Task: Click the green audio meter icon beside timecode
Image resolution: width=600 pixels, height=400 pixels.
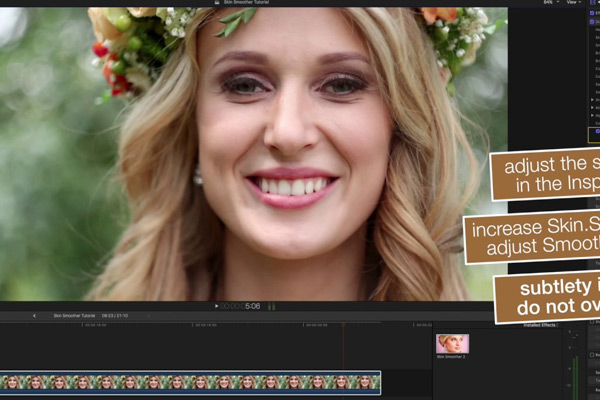Action: (271, 306)
